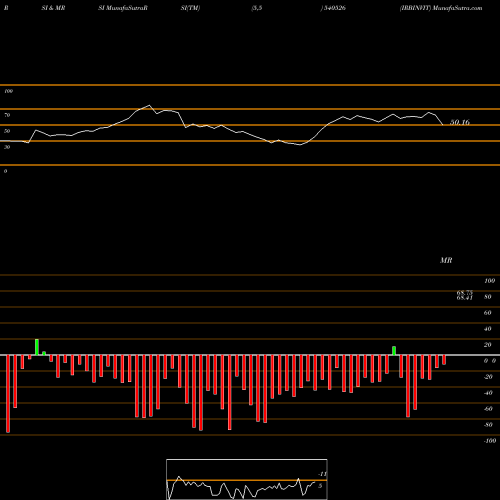
Task: Click the MR indicator label
Action: [446, 260]
